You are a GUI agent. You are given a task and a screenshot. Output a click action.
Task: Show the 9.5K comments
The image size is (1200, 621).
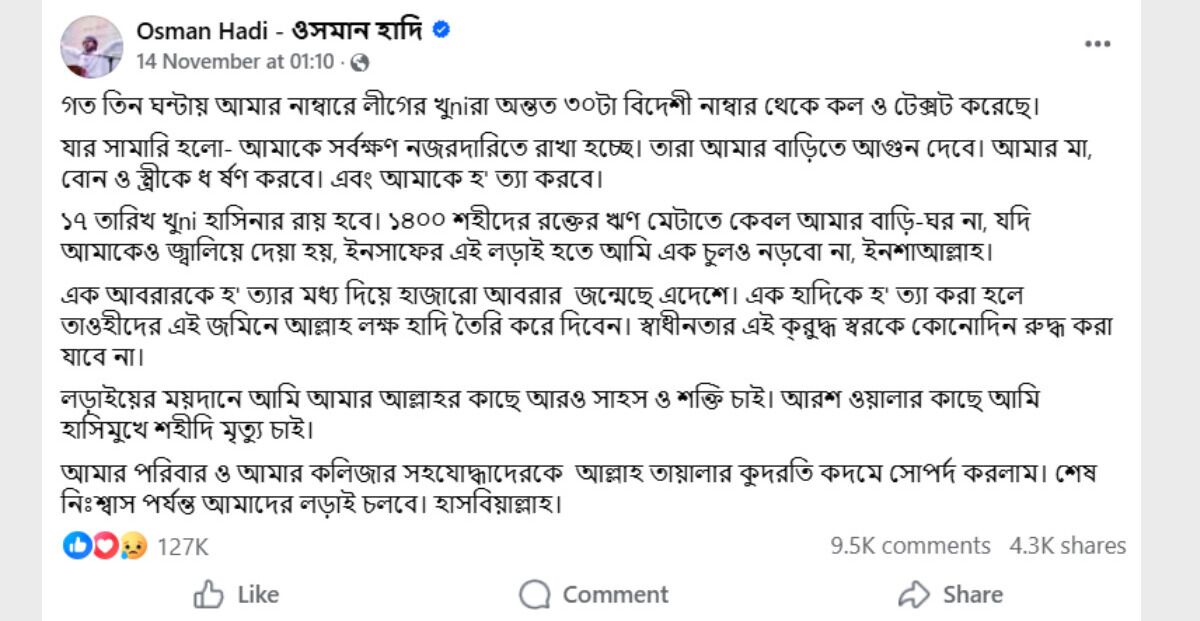(910, 546)
